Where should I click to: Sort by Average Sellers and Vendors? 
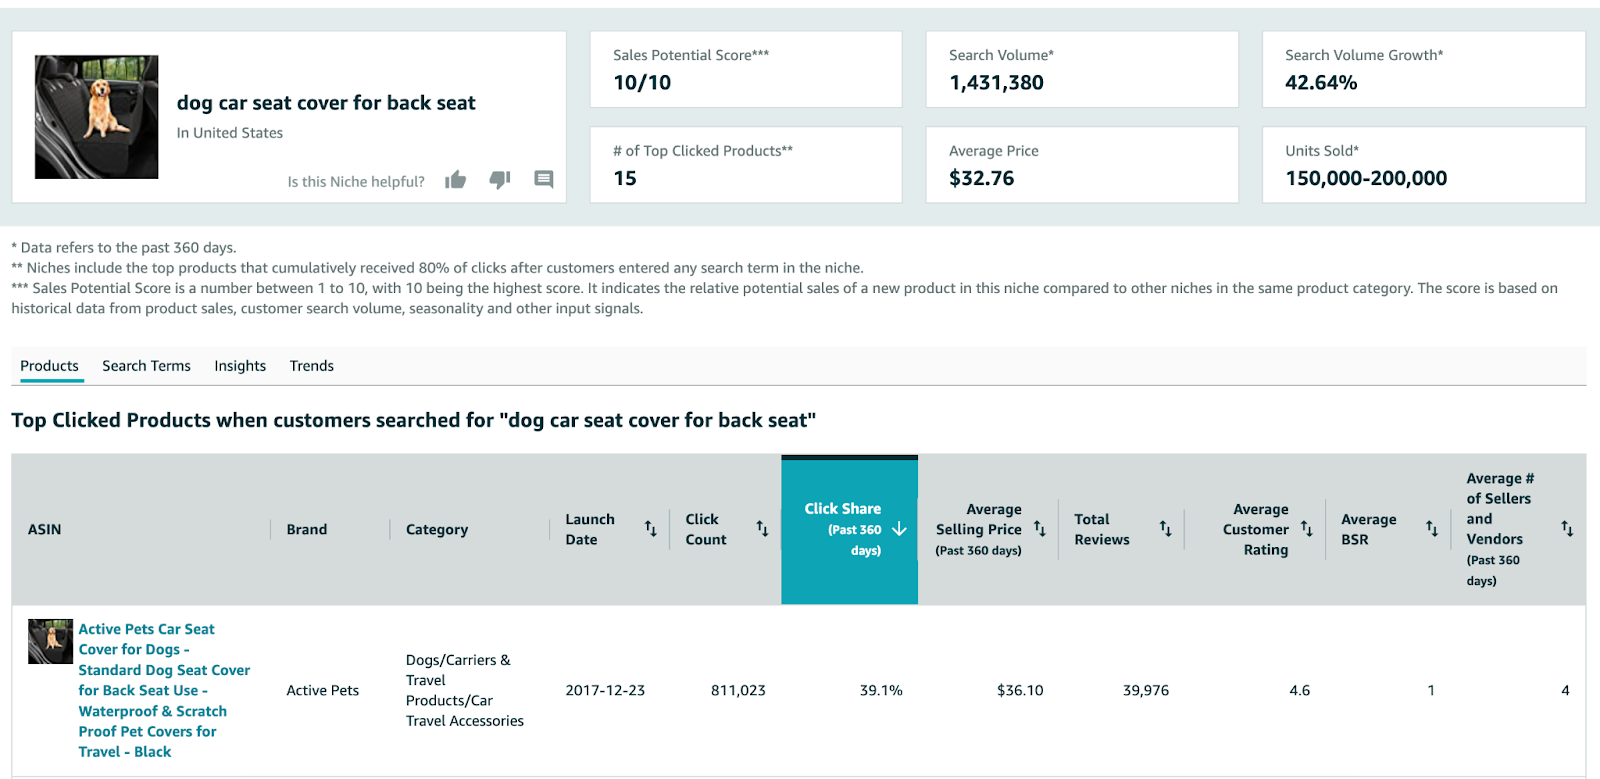[x=1567, y=529]
